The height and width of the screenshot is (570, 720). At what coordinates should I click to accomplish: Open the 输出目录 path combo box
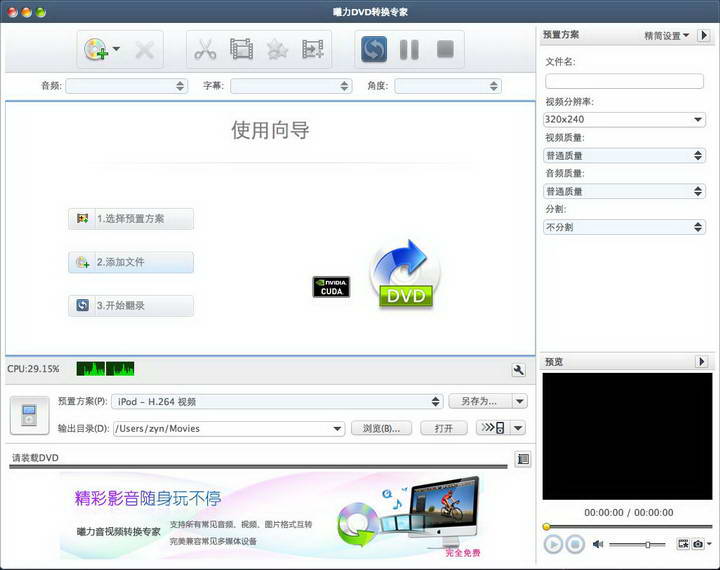coord(229,429)
